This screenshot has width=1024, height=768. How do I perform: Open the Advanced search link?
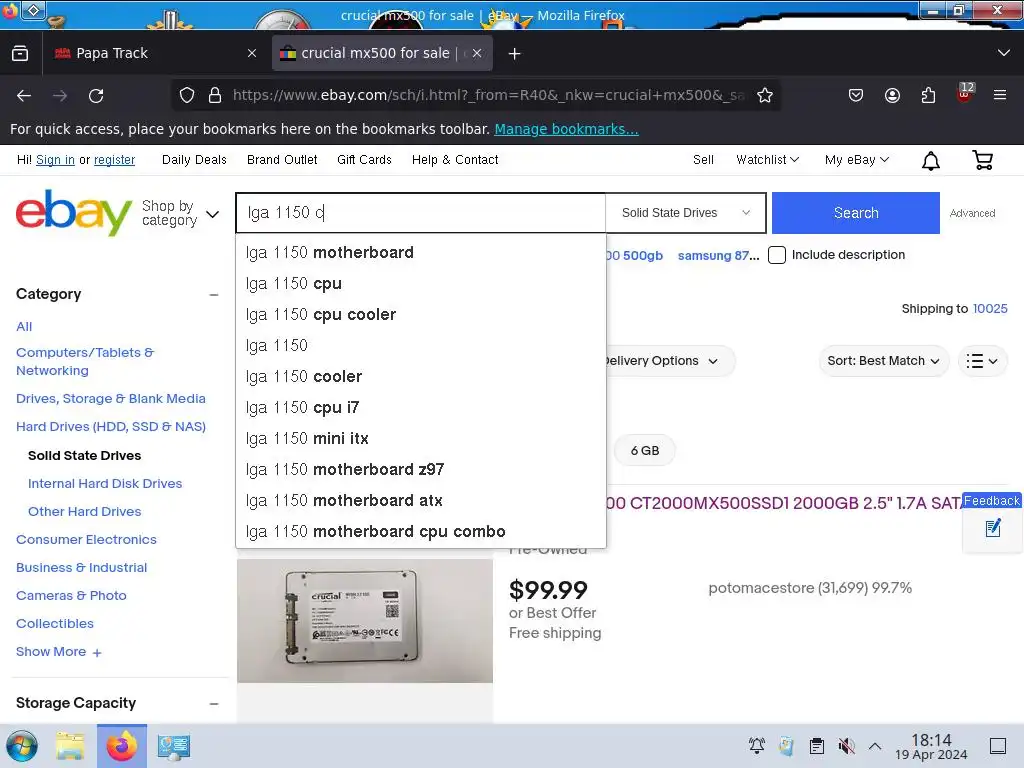[x=972, y=214]
